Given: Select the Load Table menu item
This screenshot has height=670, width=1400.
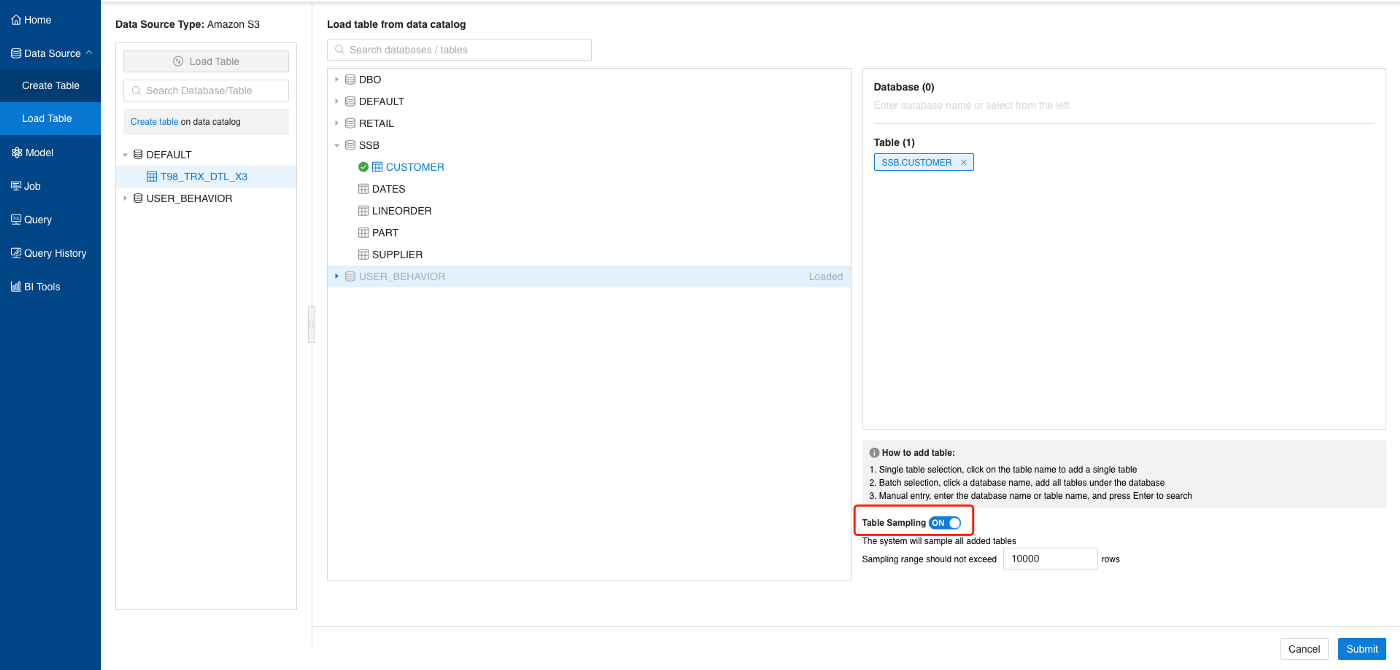Looking at the screenshot, I should point(50,118).
